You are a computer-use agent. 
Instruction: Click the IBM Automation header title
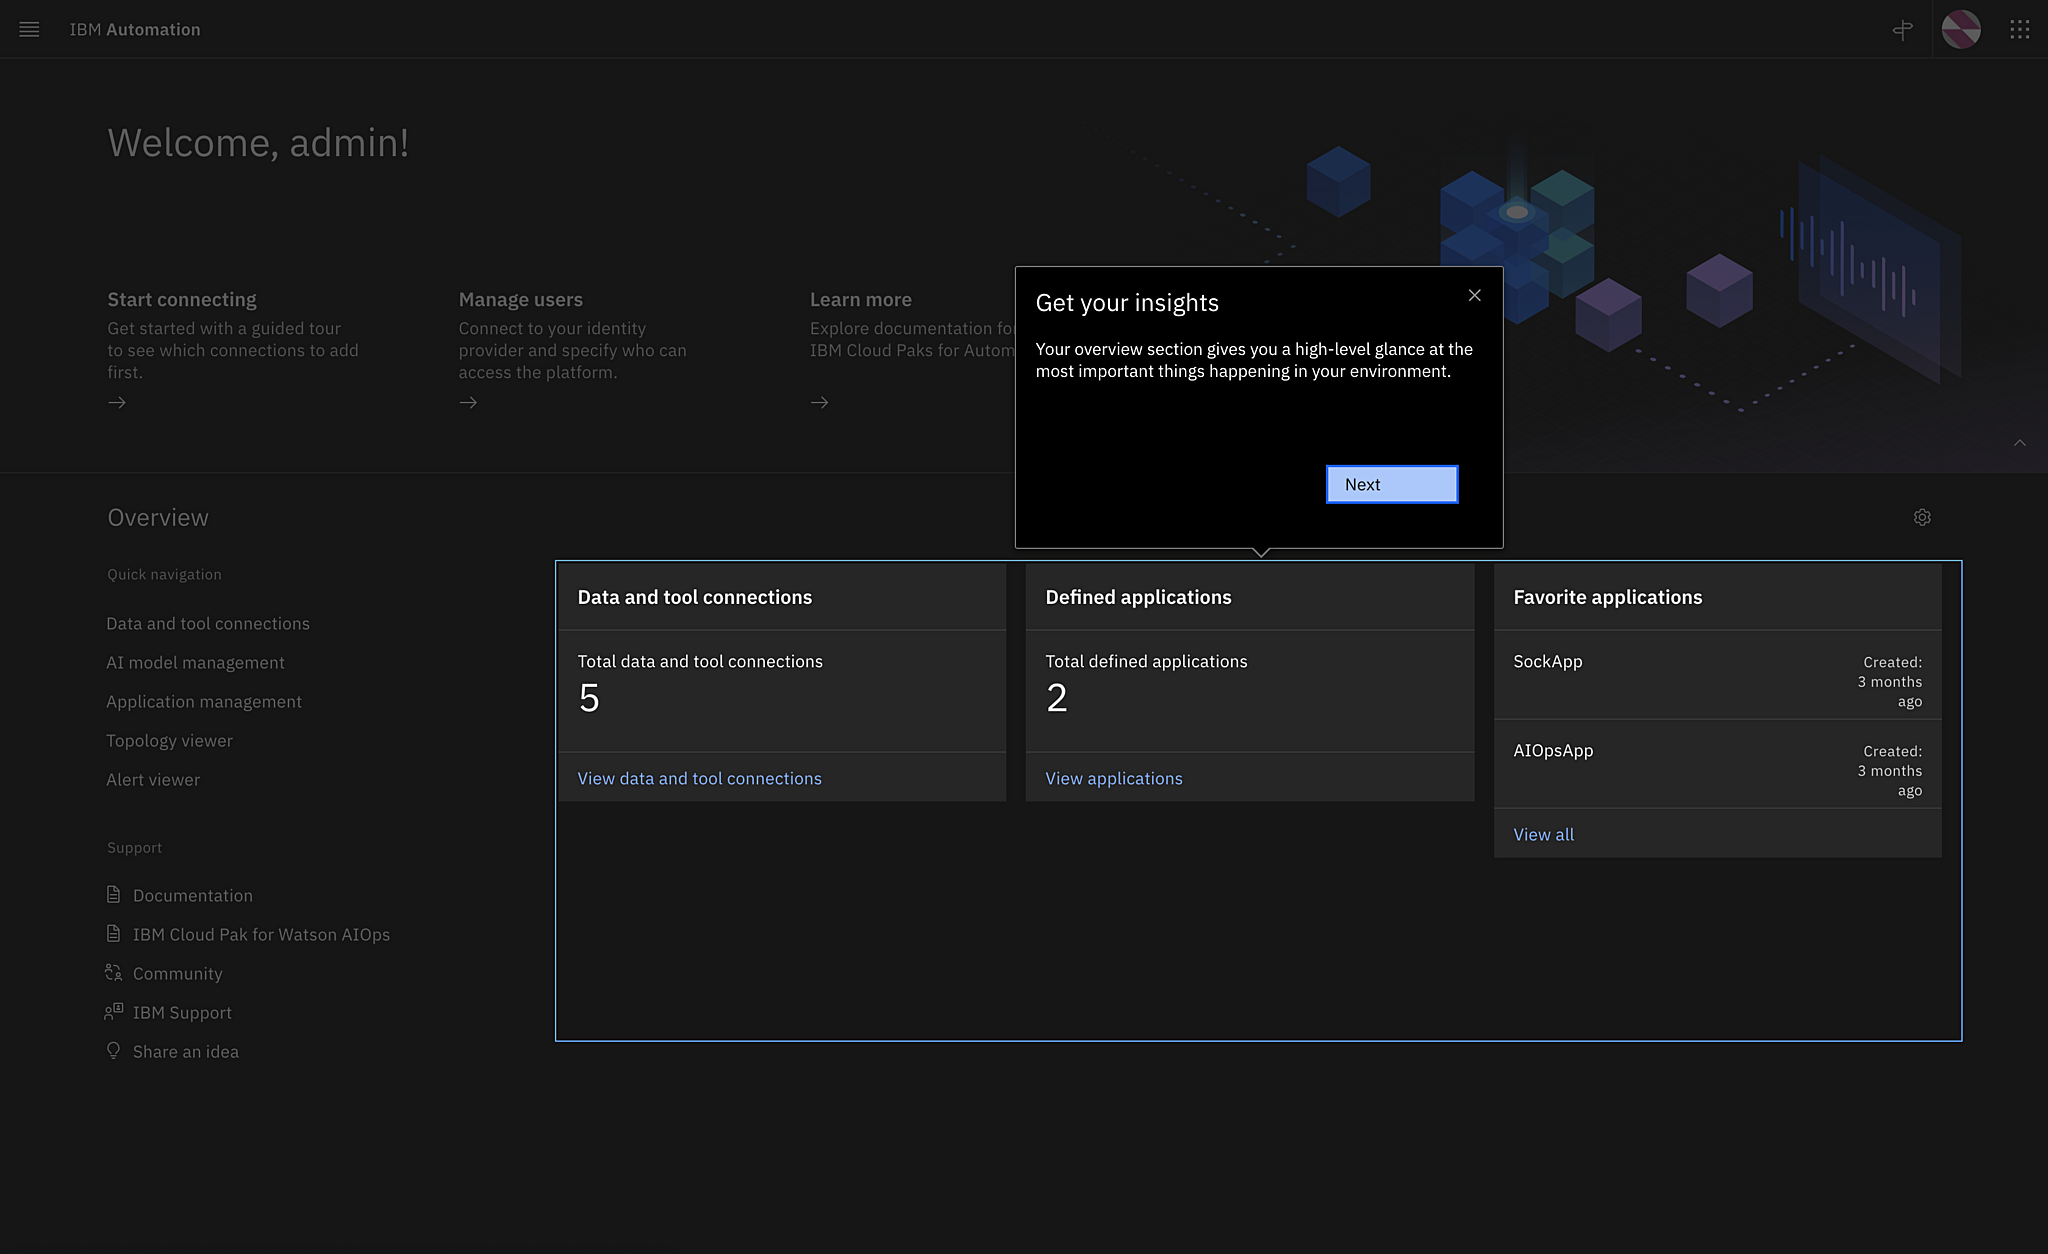pyautogui.click(x=135, y=29)
